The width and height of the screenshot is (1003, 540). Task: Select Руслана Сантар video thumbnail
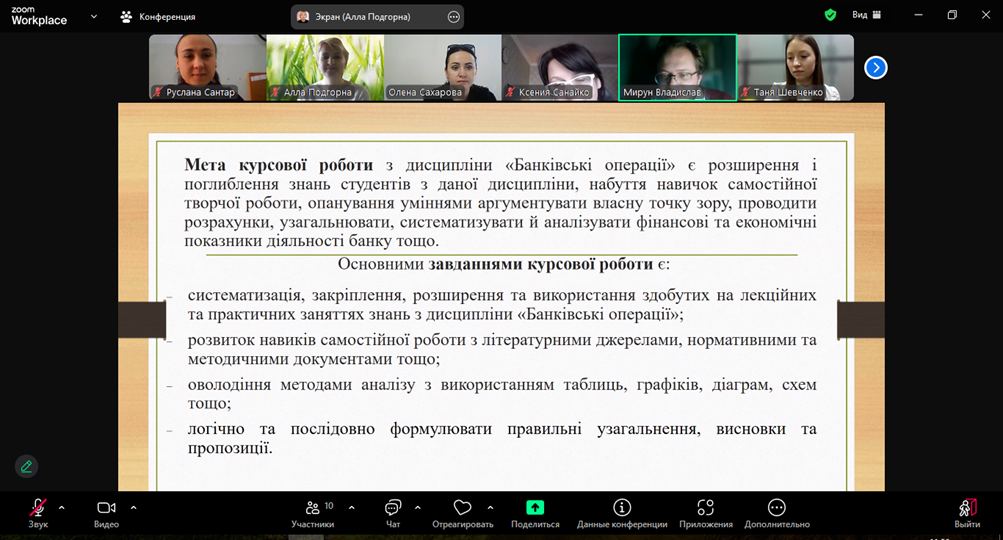click(x=207, y=67)
